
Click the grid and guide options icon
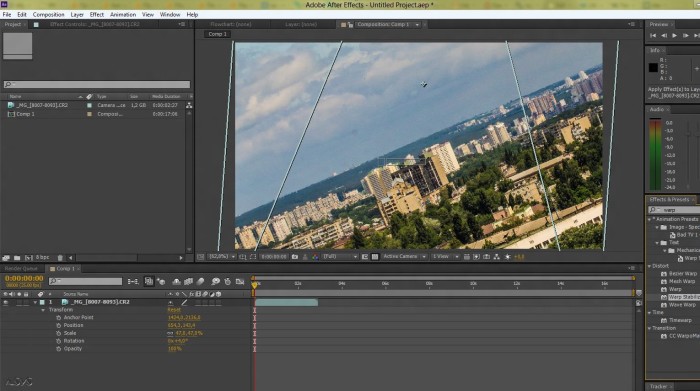point(242,257)
